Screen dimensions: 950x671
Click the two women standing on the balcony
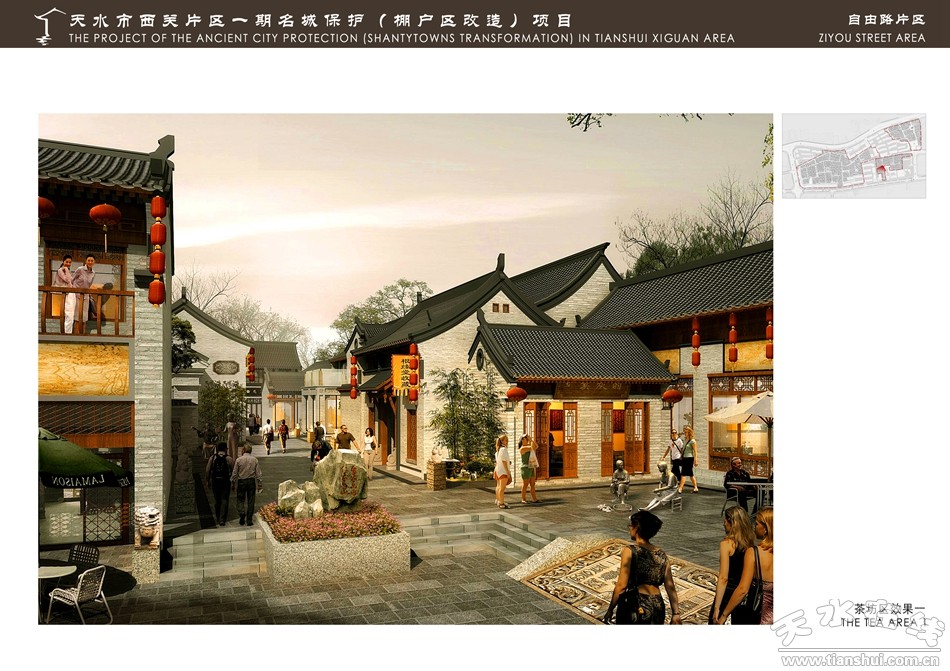pos(75,291)
